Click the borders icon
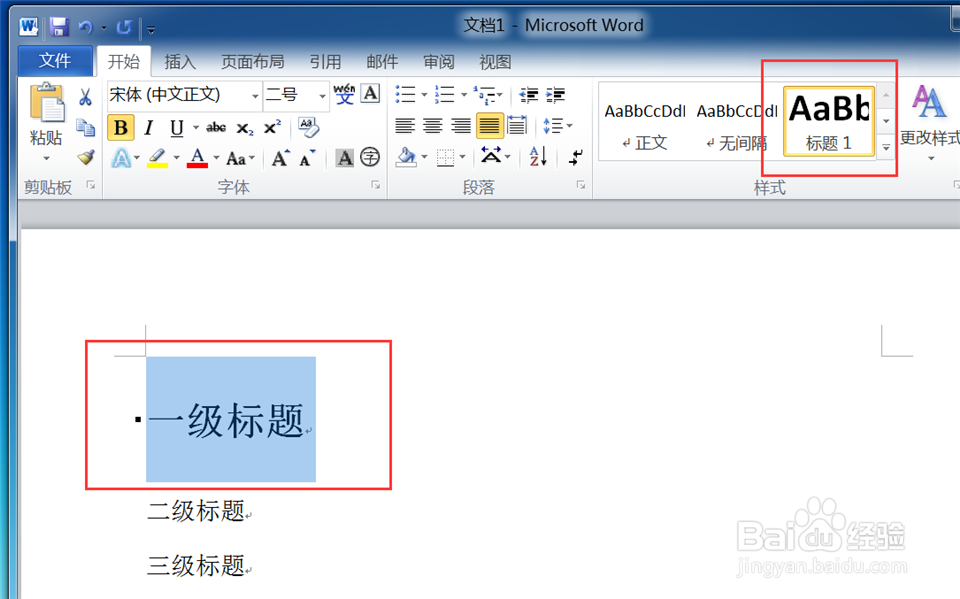Viewport: 960px width, 599px height. coord(445,158)
